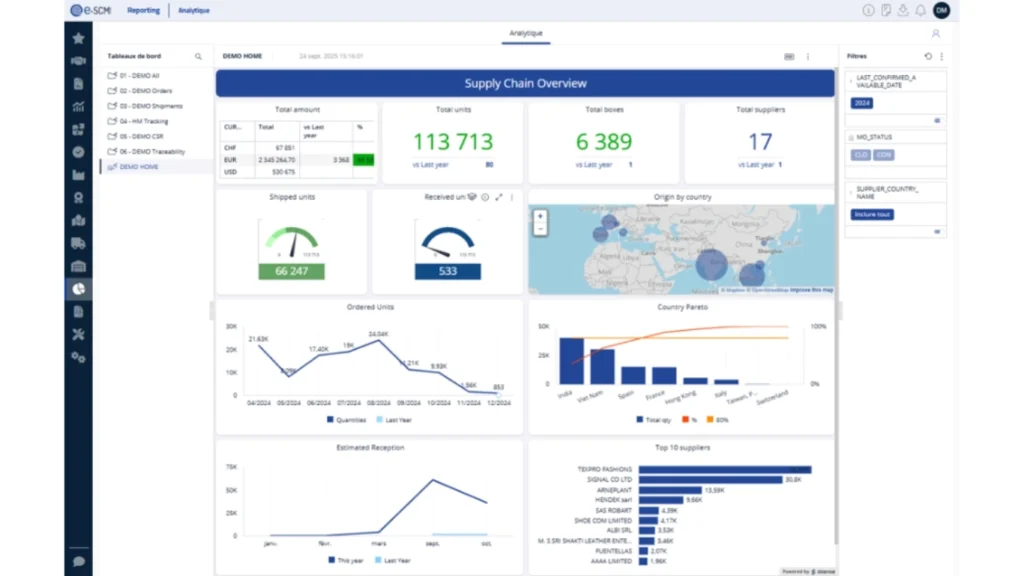Open the DEMO HOME dashboard three-dot menu
1024x576 pixels.
808,57
